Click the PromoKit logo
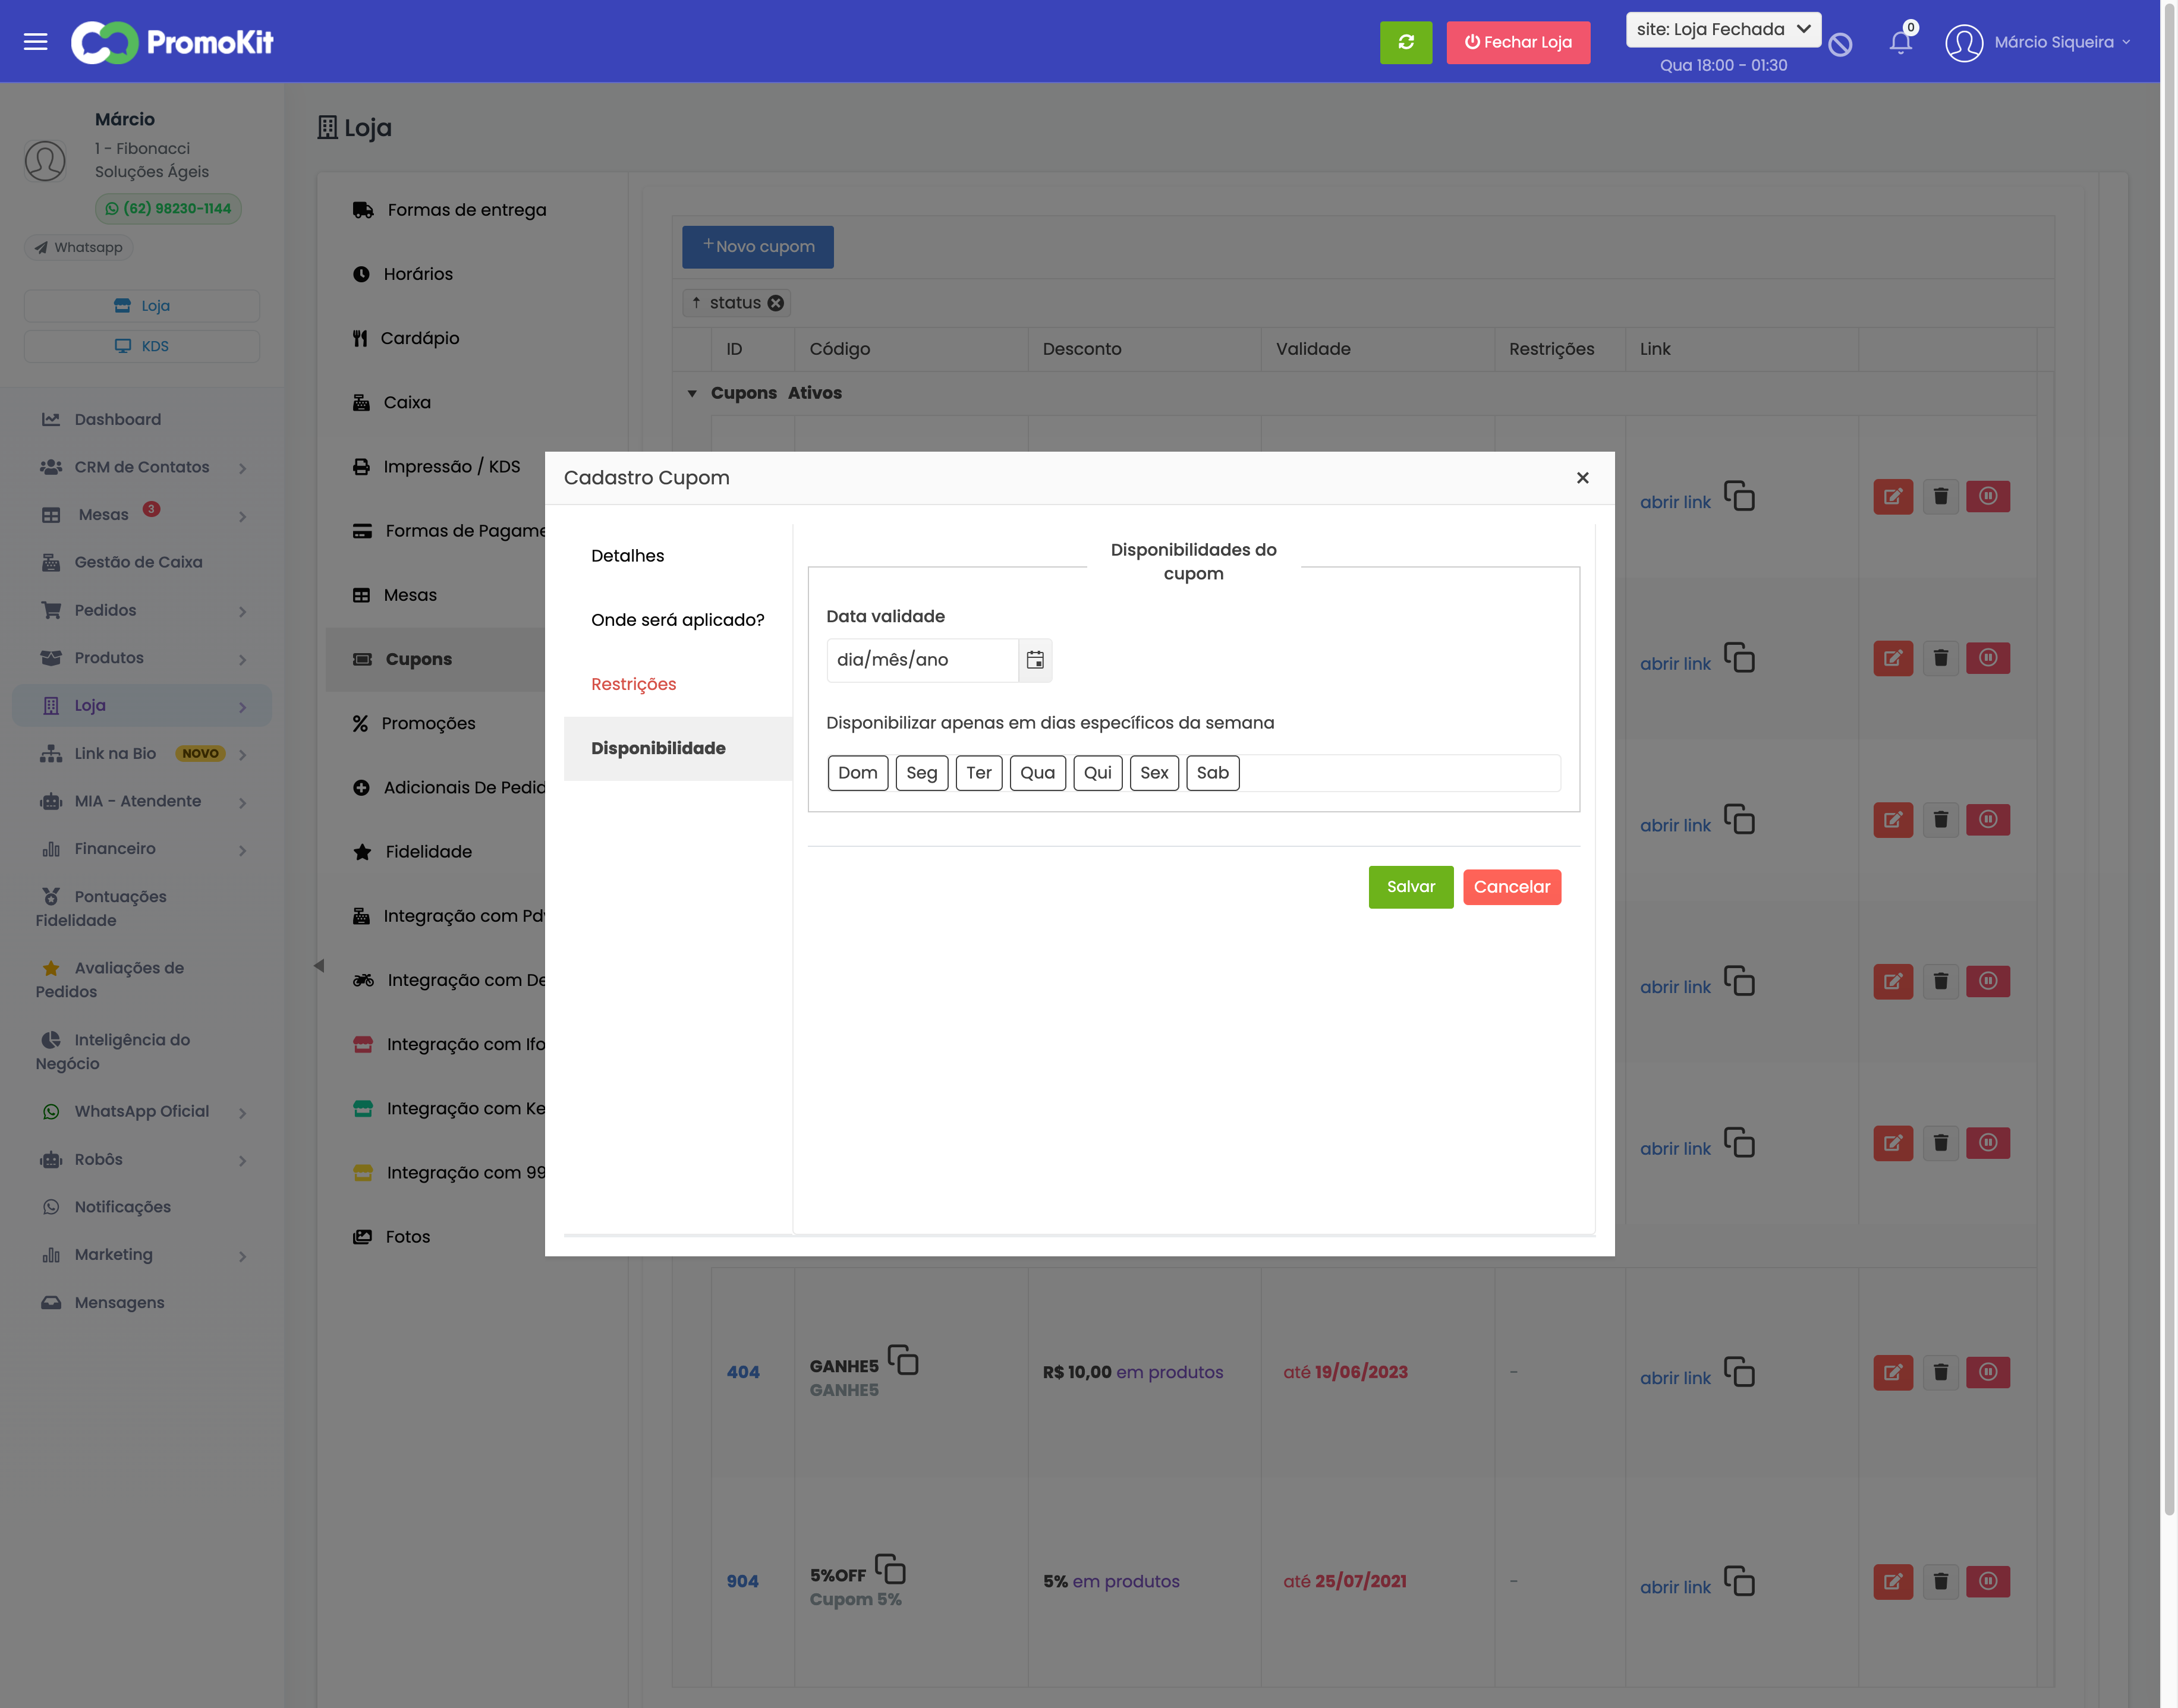The image size is (2178, 1708). coord(172,42)
